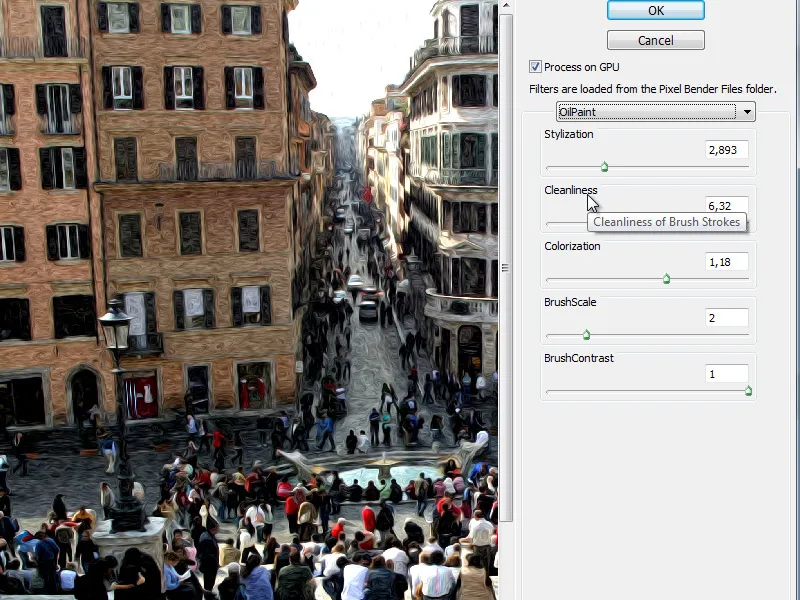This screenshot has height=600, width=800.
Task: Click the BrushContrast slider handle
Action: (x=747, y=391)
